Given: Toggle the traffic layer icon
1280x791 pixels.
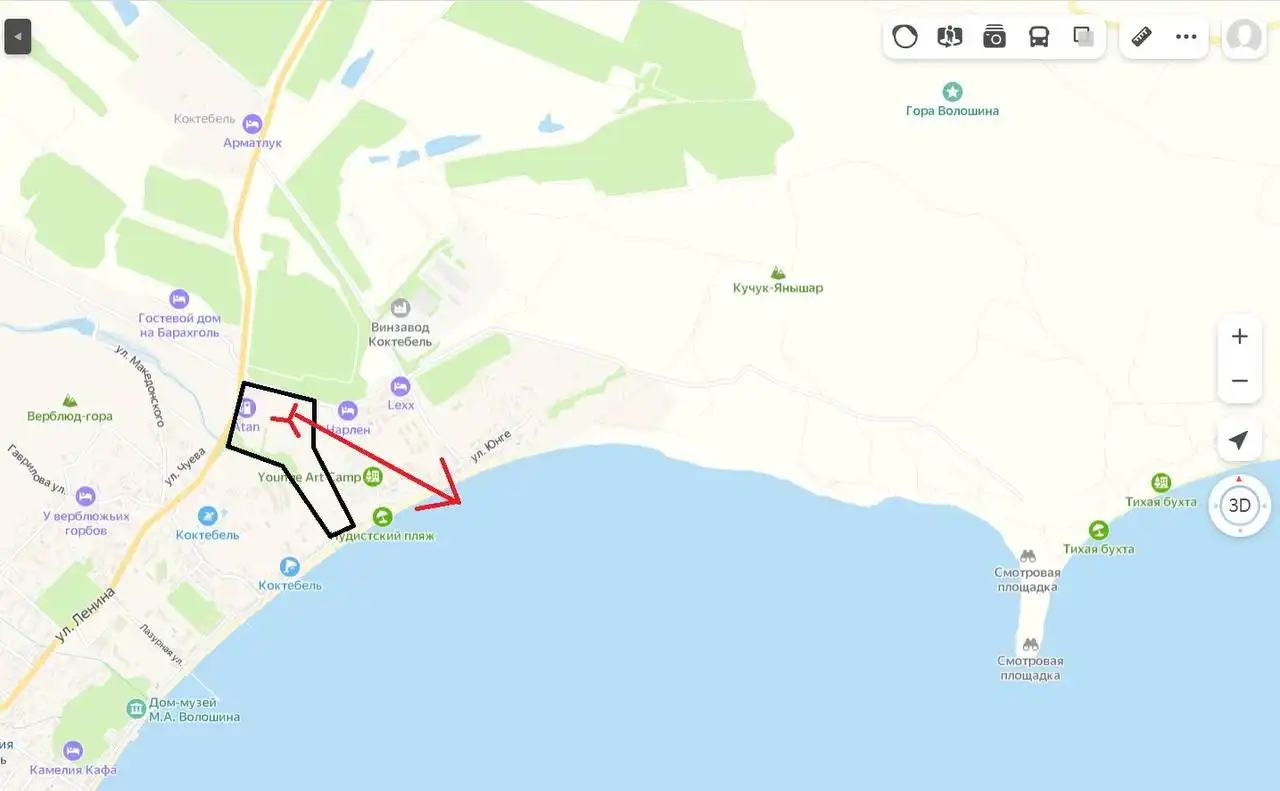Looking at the screenshot, I should pyautogui.click(x=905, y=37).
